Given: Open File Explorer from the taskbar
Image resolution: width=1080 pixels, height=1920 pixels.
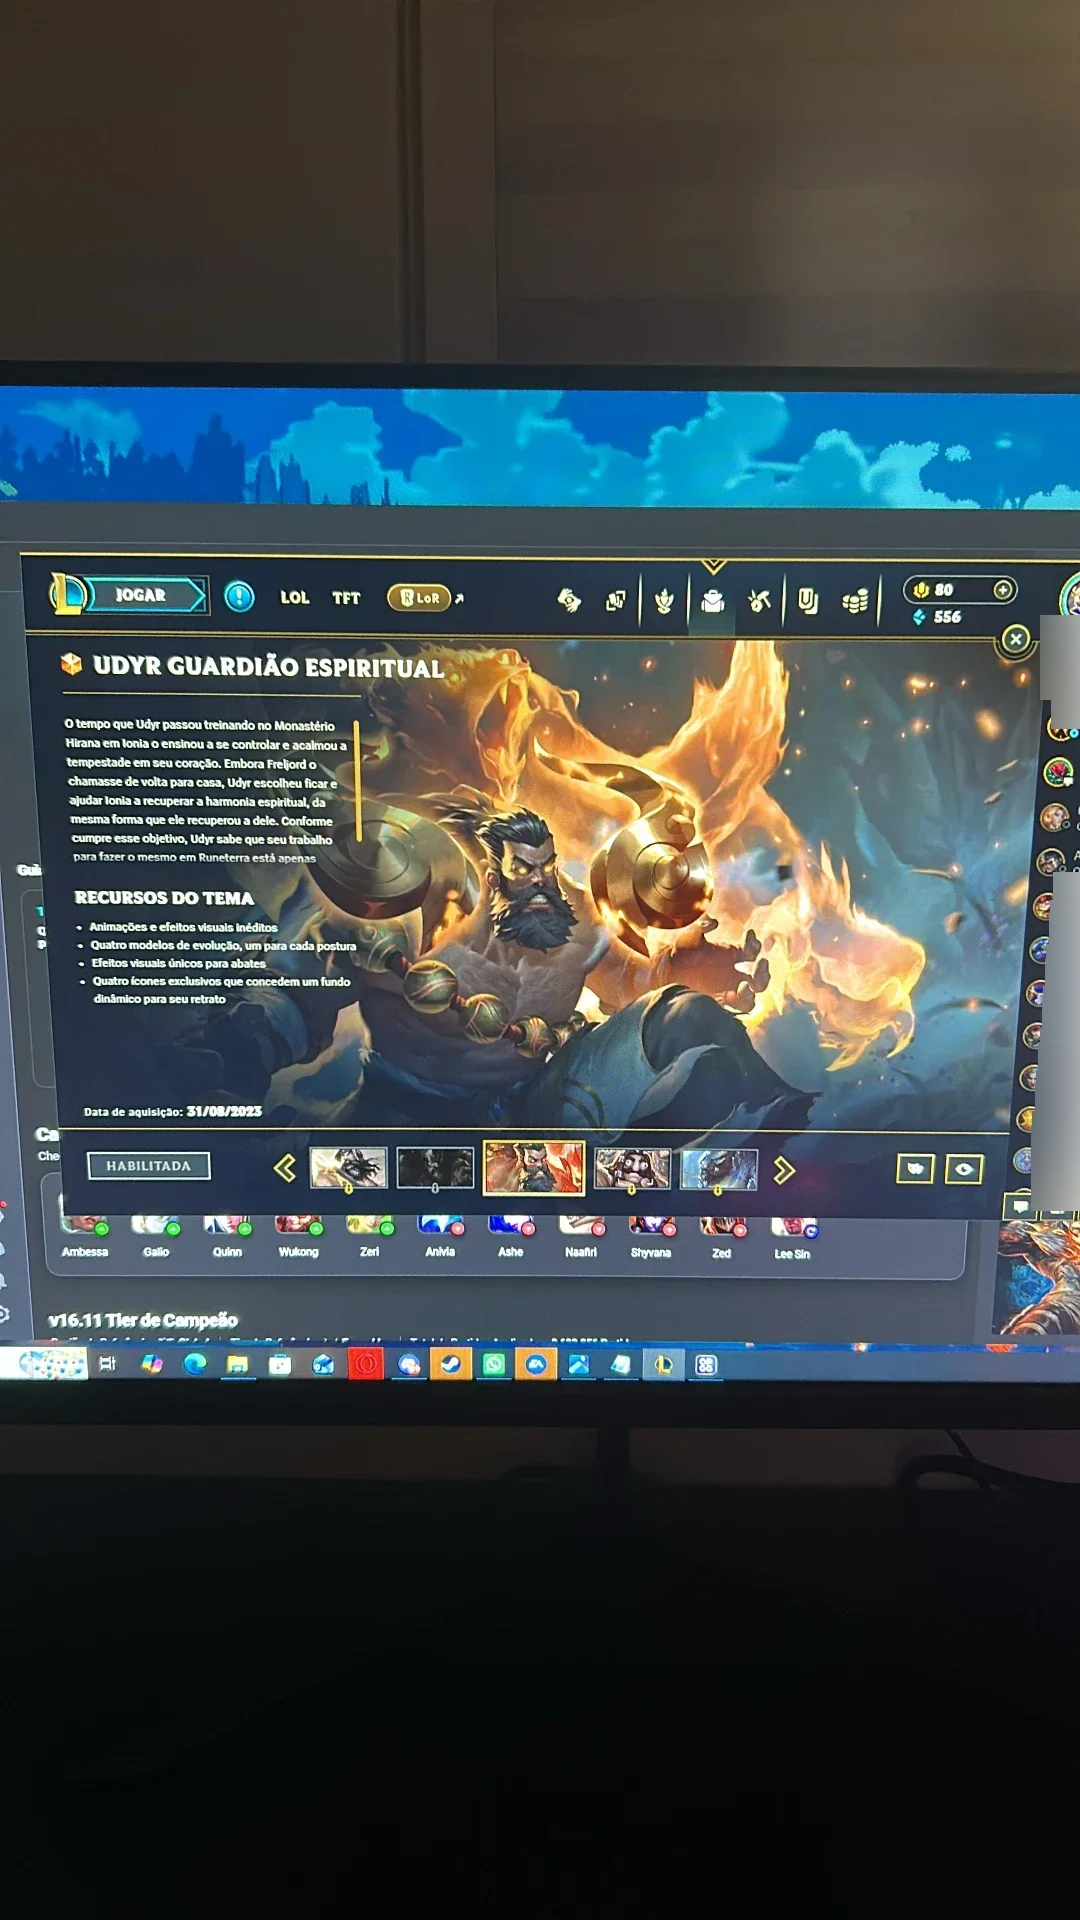Looking at the screenshot, I should point(237,1364).
